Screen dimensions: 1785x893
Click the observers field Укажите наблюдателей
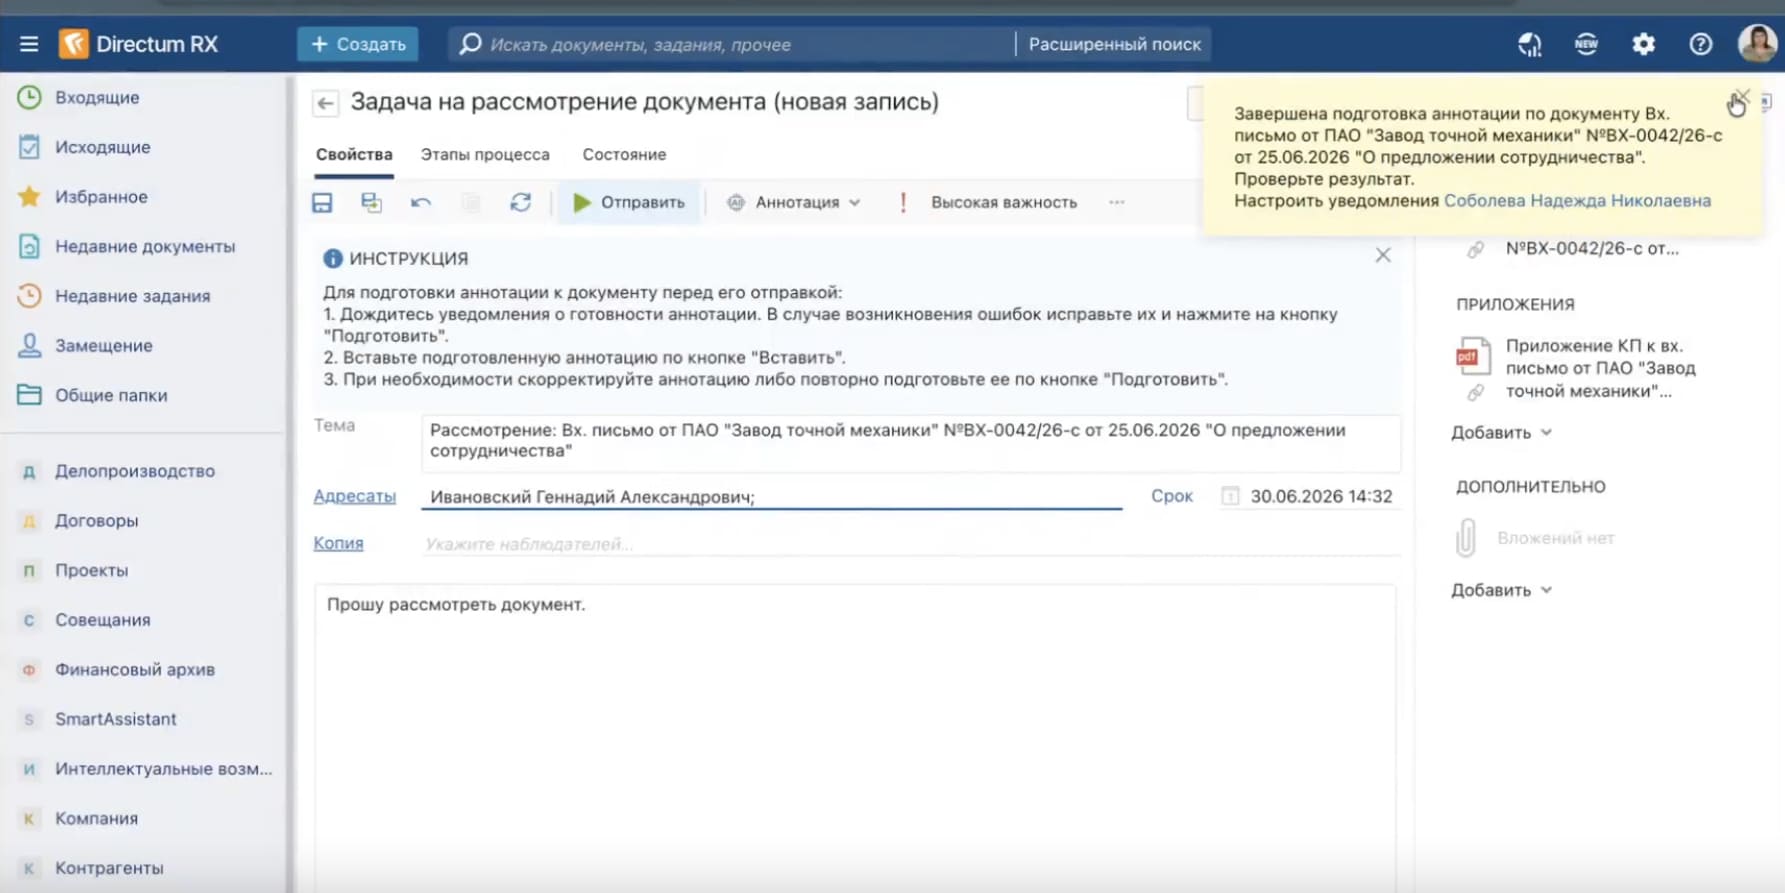[x=910, y=544]
